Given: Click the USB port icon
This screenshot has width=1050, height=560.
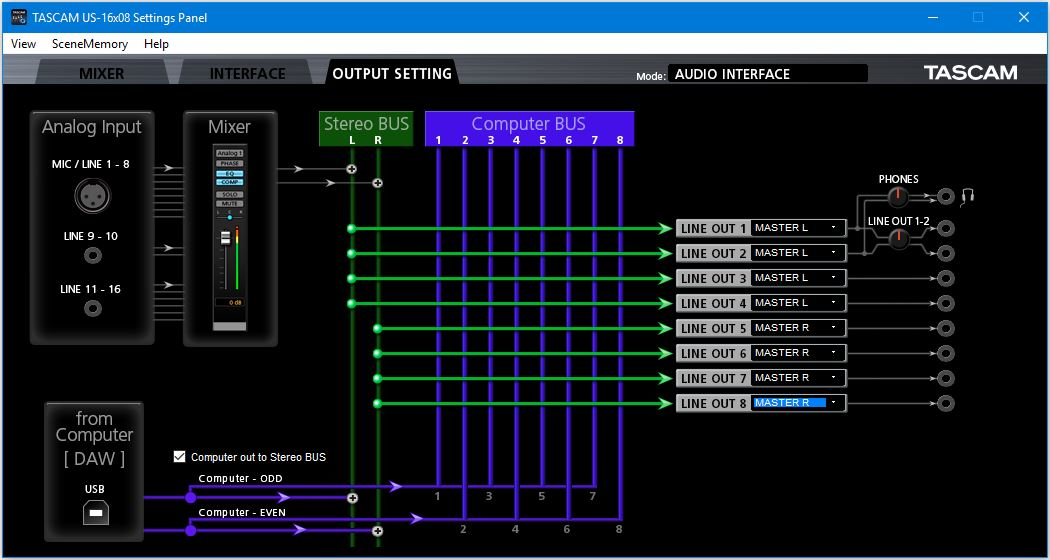Looking at the screenshot, I should coord(96,514).
